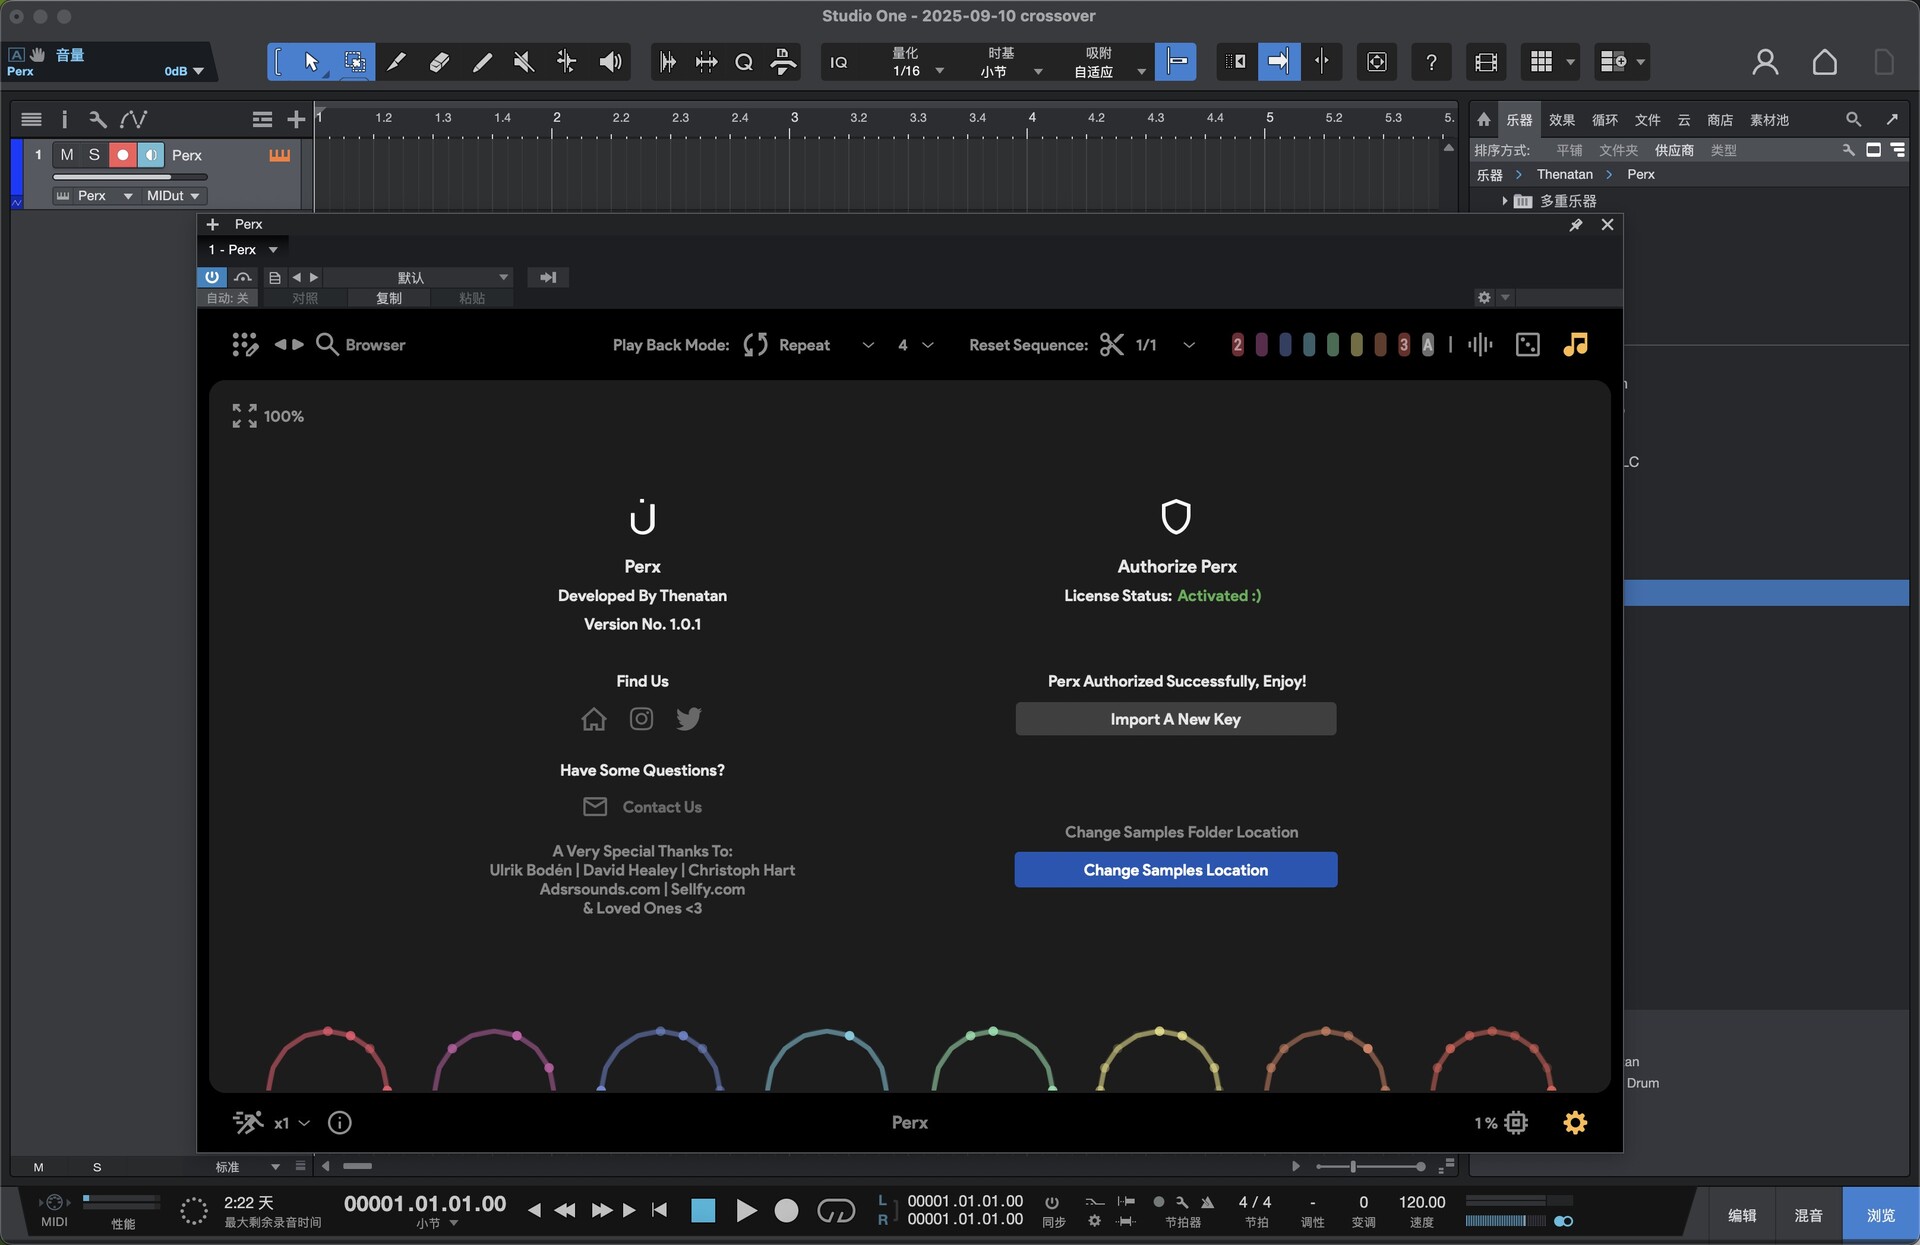Click the tempo 120.00 field

tap(1421, 1202)
